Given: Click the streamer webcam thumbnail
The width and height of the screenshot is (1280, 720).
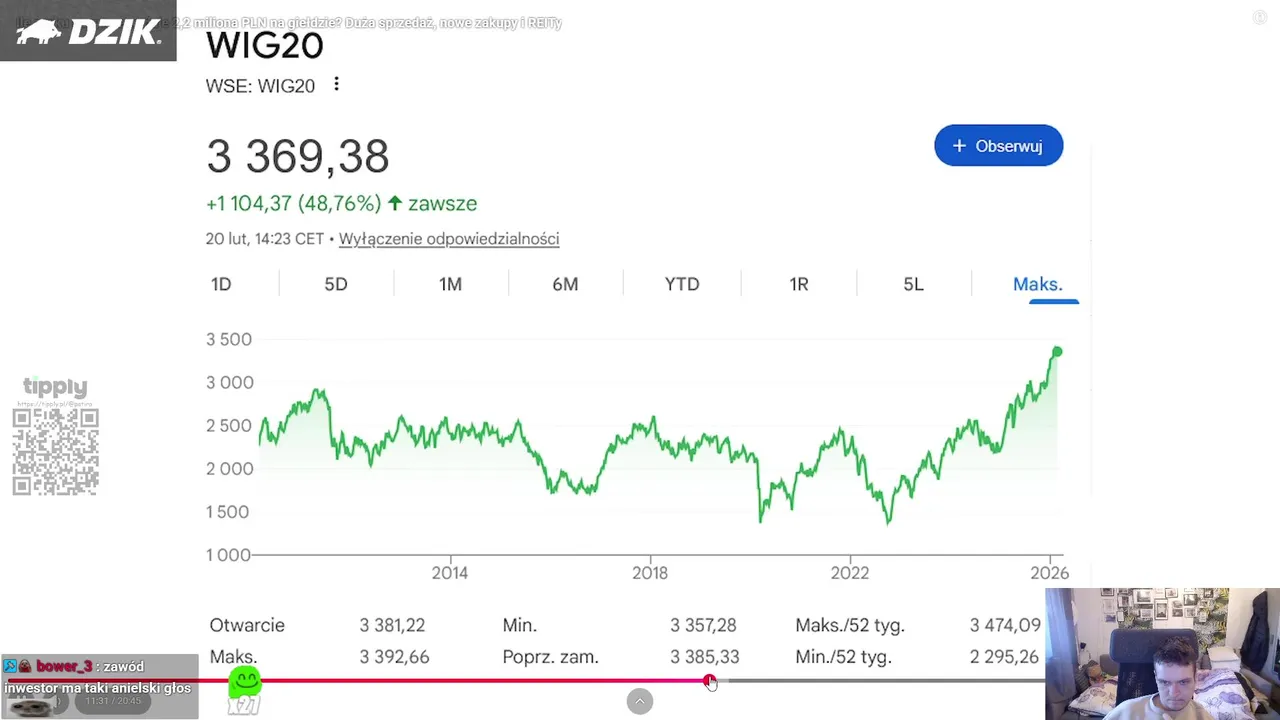Looking at the screenshot, I should point(1162,653).
